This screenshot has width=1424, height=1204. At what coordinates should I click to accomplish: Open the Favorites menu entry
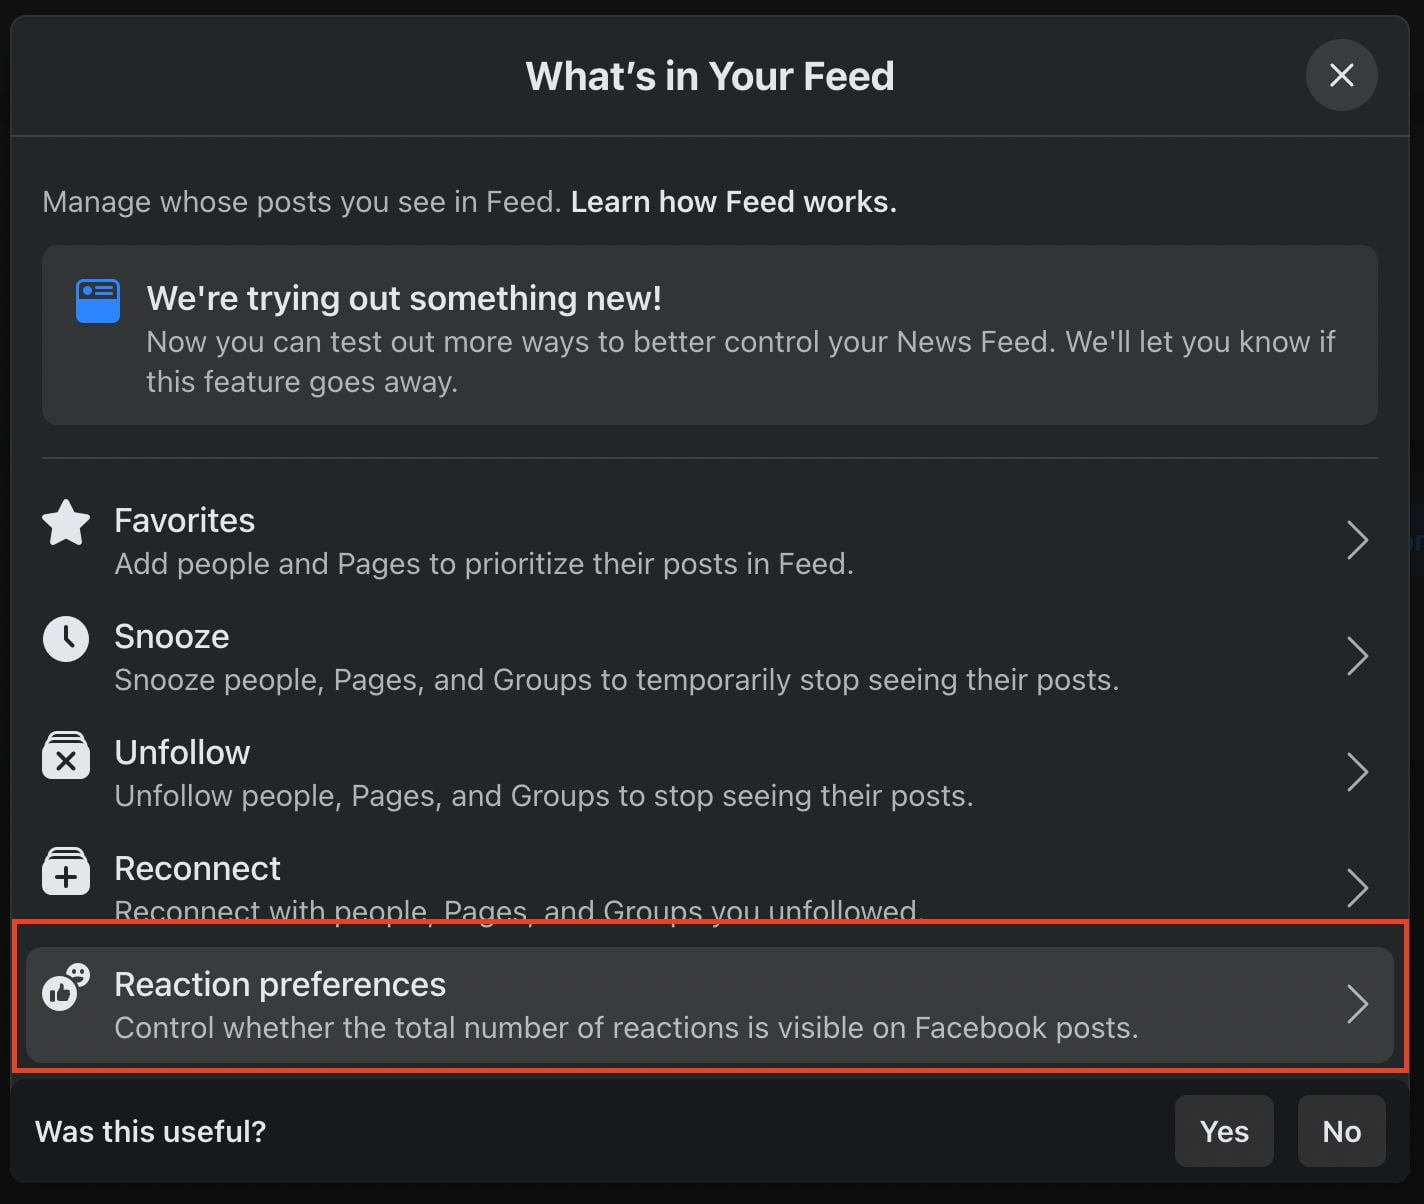(x=710, y=541)
